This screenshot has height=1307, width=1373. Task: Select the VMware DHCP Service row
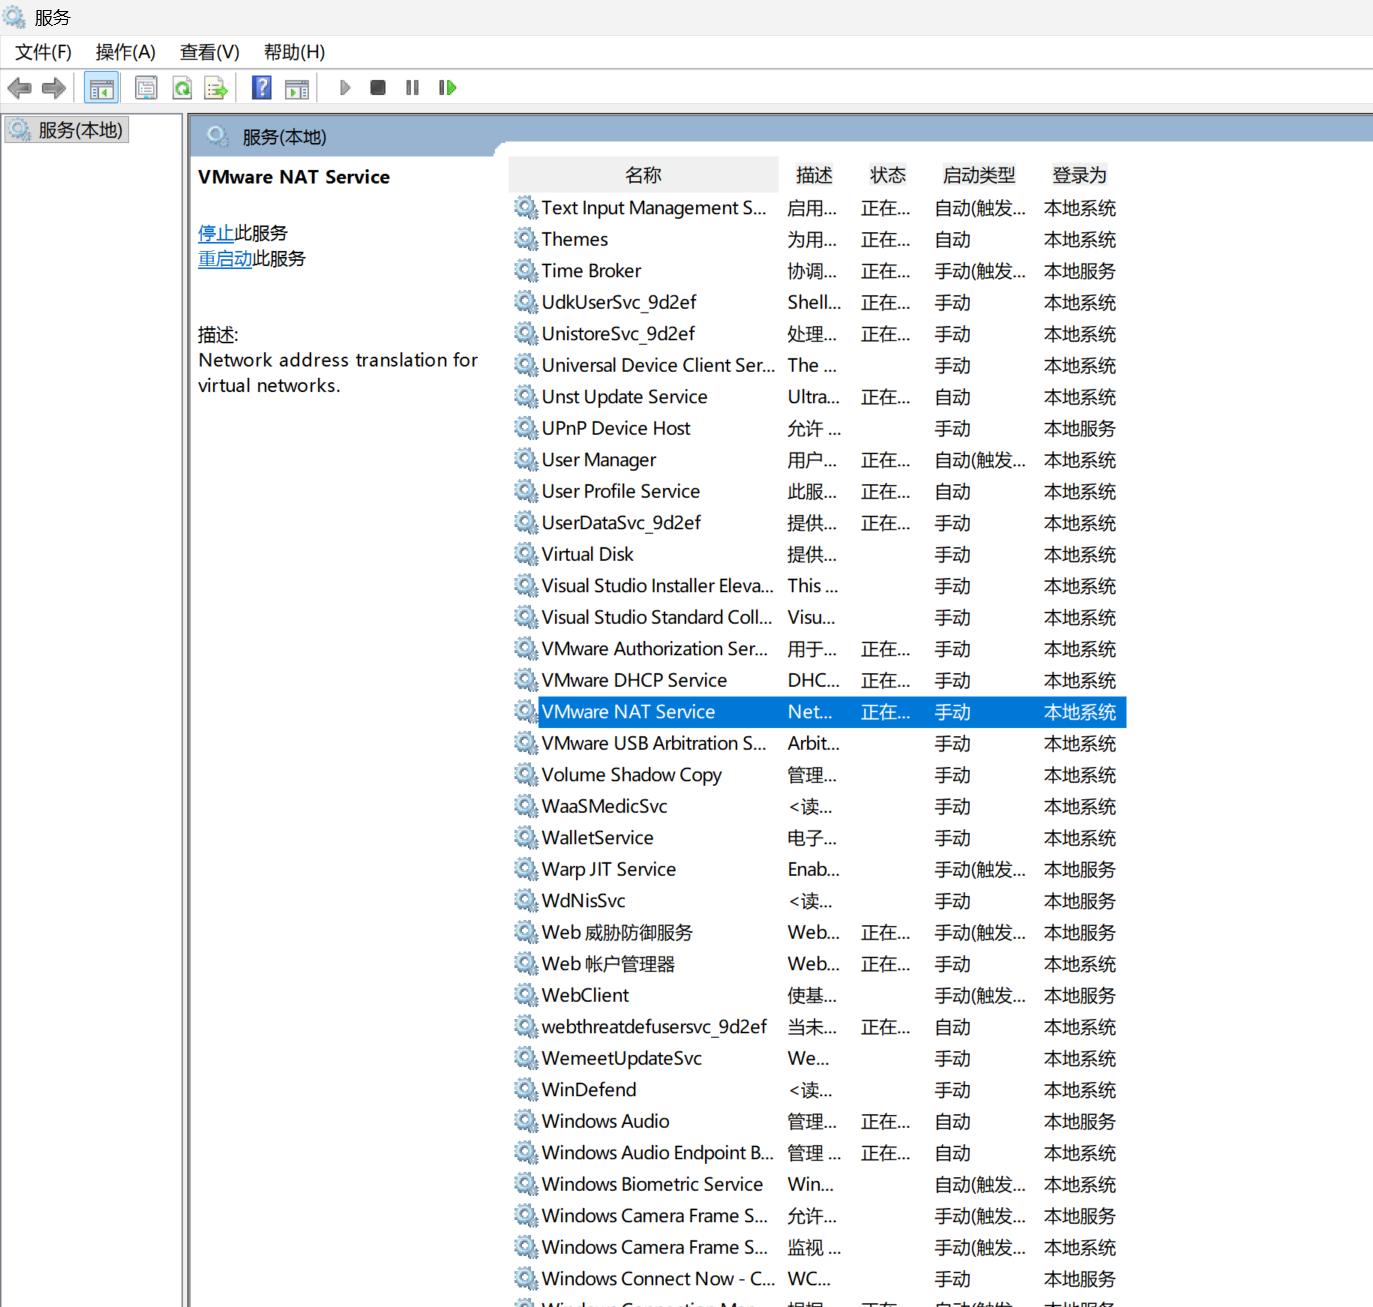(x=634, y=680)
